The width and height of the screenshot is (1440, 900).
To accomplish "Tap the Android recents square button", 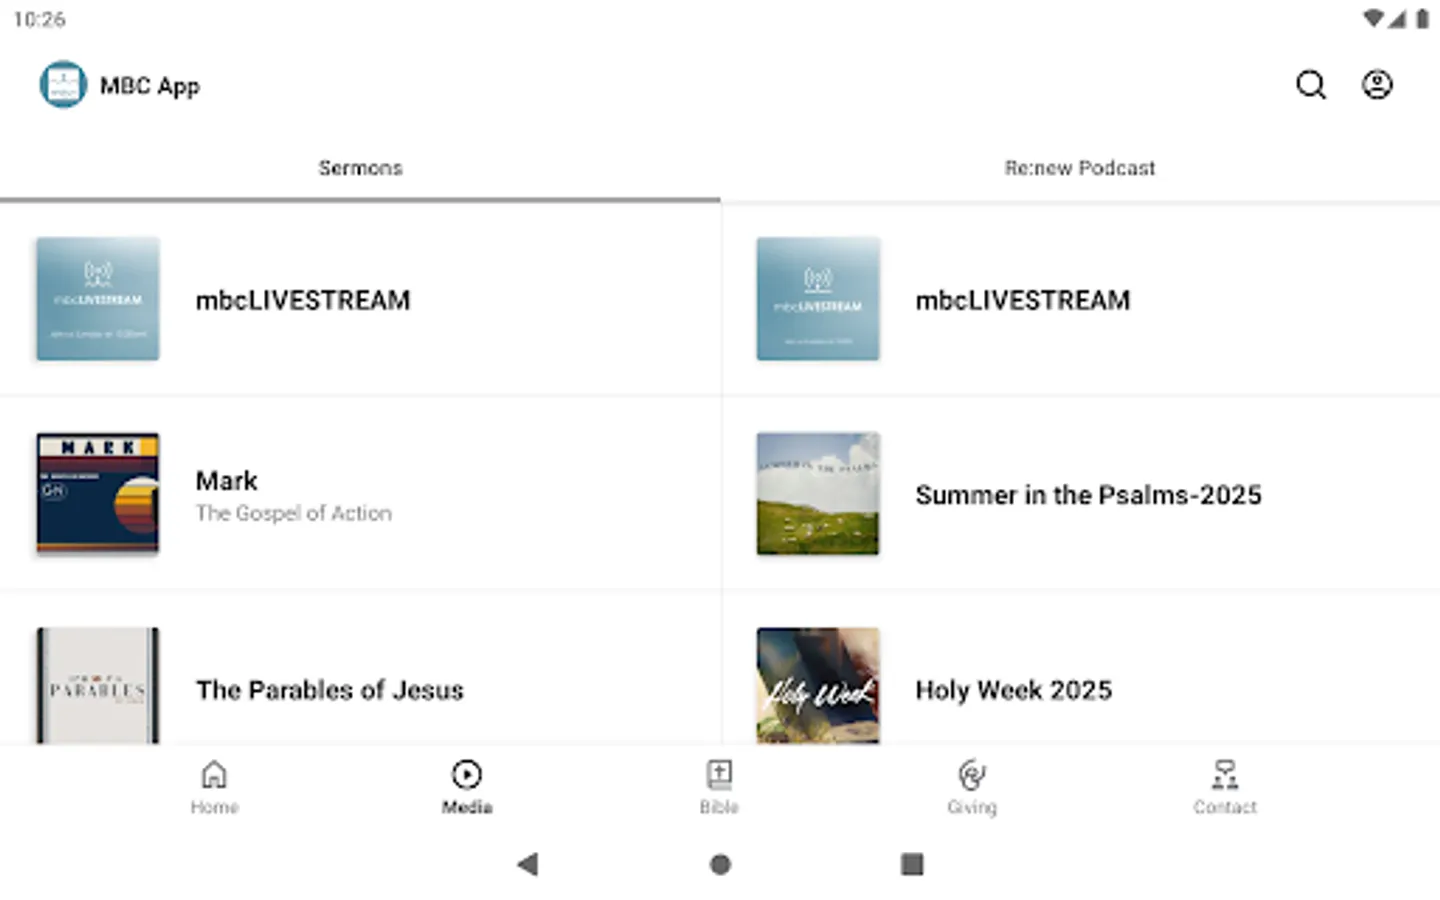I will [x=912, y=864].
